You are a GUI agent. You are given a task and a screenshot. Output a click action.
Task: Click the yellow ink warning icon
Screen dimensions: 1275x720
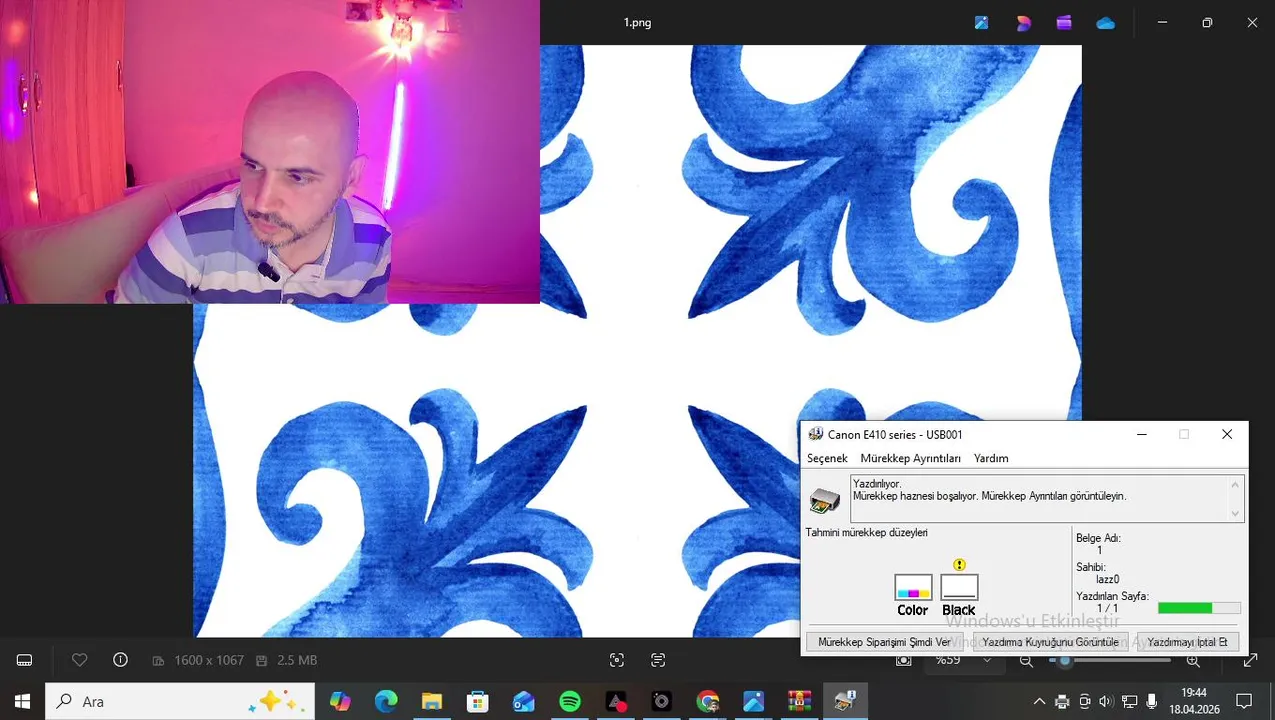960,565
